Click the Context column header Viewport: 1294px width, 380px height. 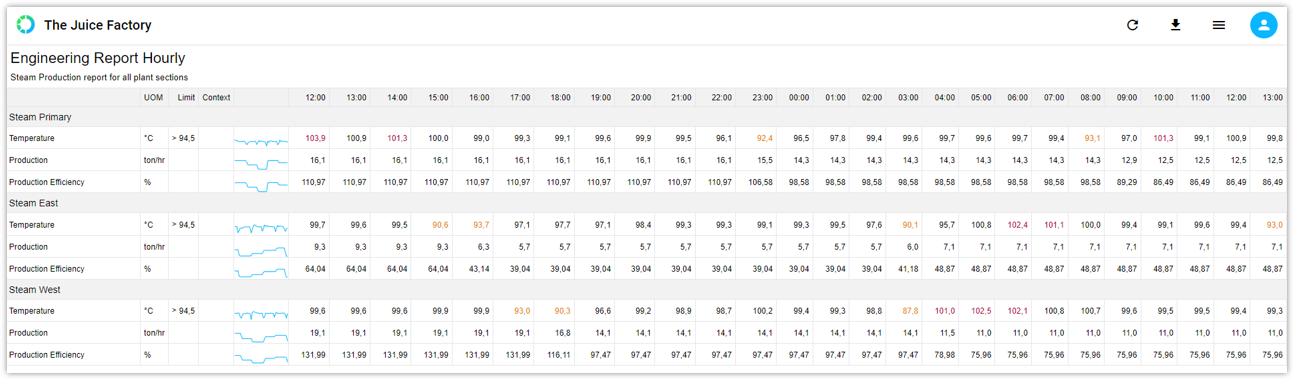pos(216,97)
